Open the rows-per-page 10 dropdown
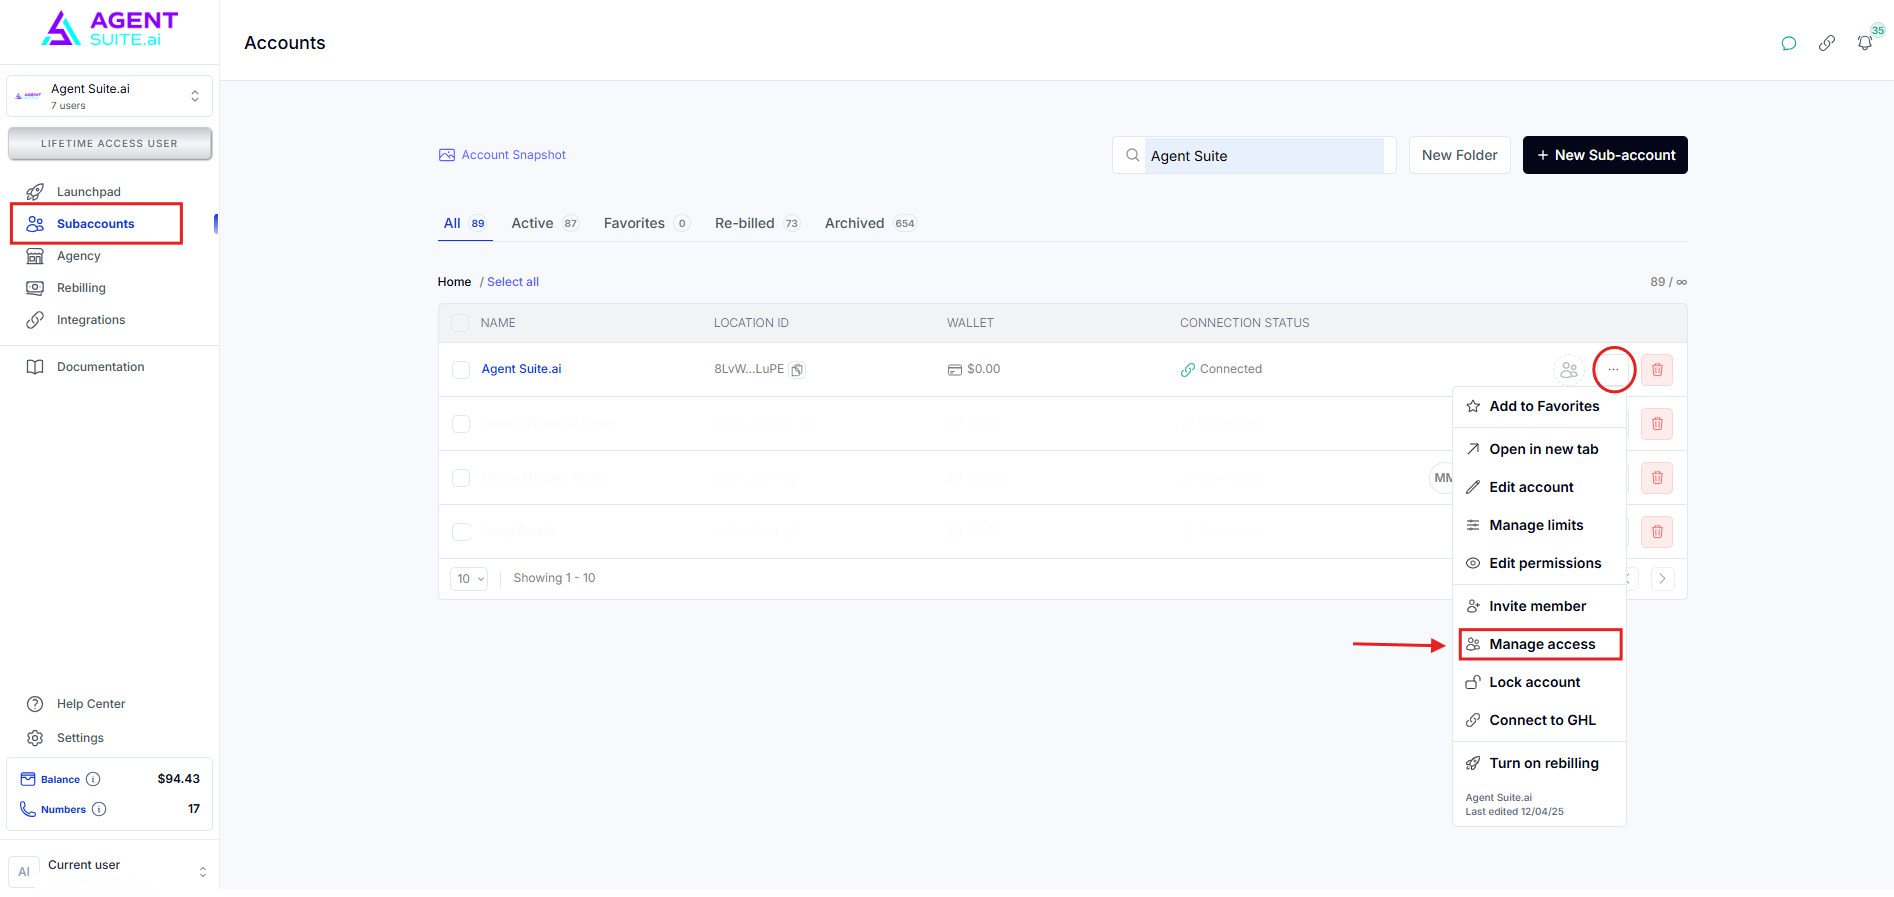Viewport: 1894px width, 897px height. [469, 578]
